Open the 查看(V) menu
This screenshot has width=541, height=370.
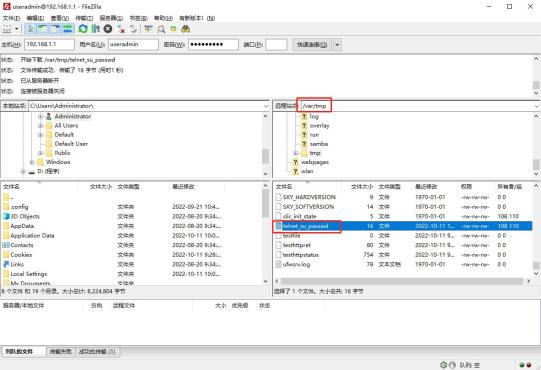60,18
